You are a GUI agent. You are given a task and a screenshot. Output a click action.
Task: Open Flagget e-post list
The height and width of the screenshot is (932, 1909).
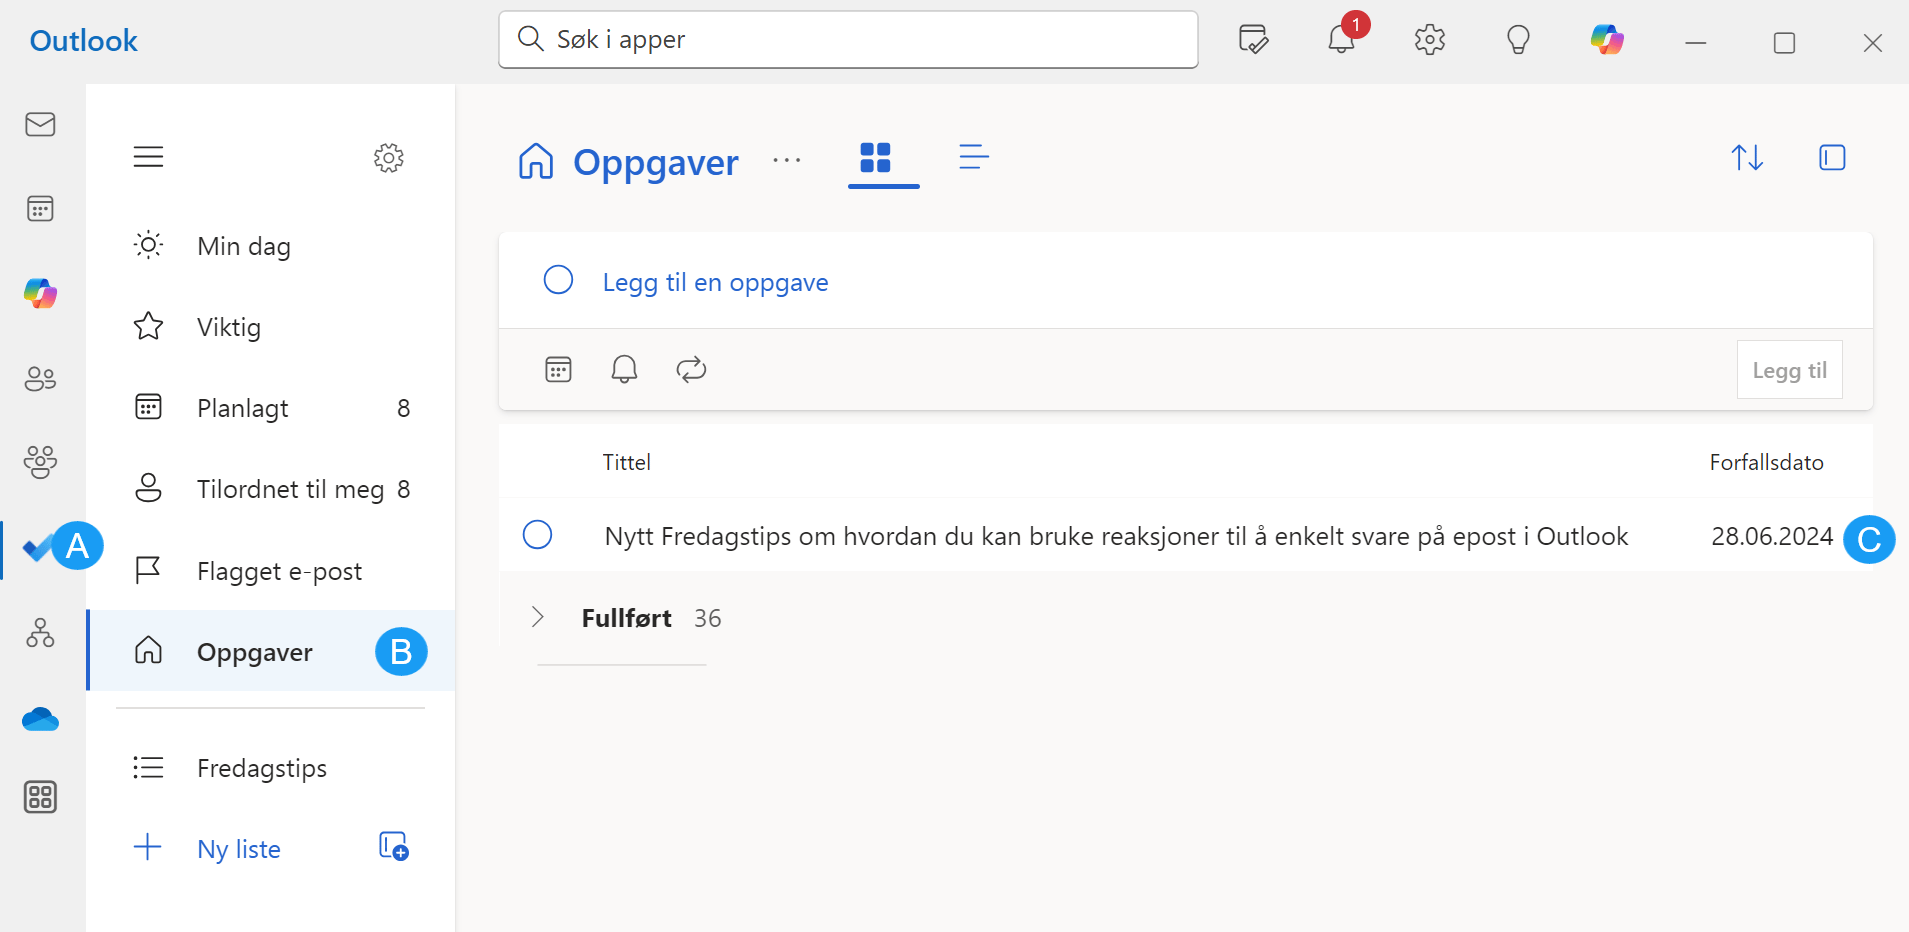pyautogui.click(x=271, y=571)
